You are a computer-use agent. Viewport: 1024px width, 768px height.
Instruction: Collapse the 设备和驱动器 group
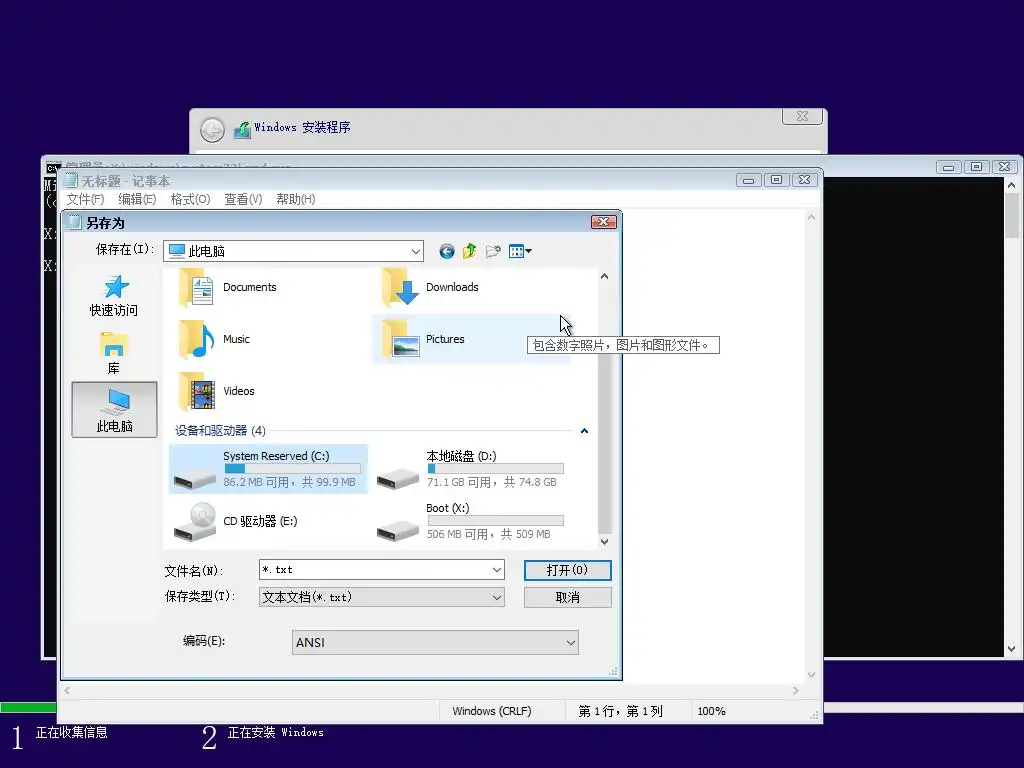pos(584,431)
